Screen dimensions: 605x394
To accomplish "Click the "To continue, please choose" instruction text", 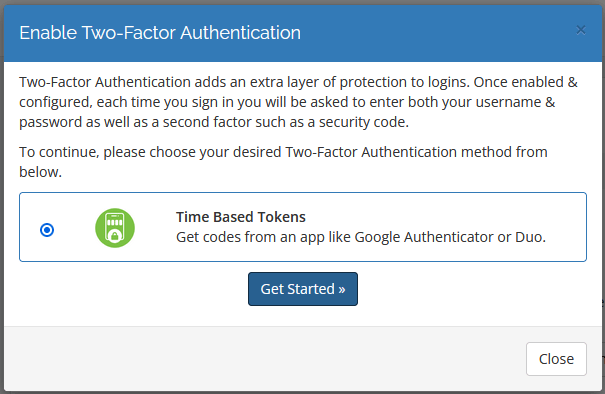I will point(283,162).
